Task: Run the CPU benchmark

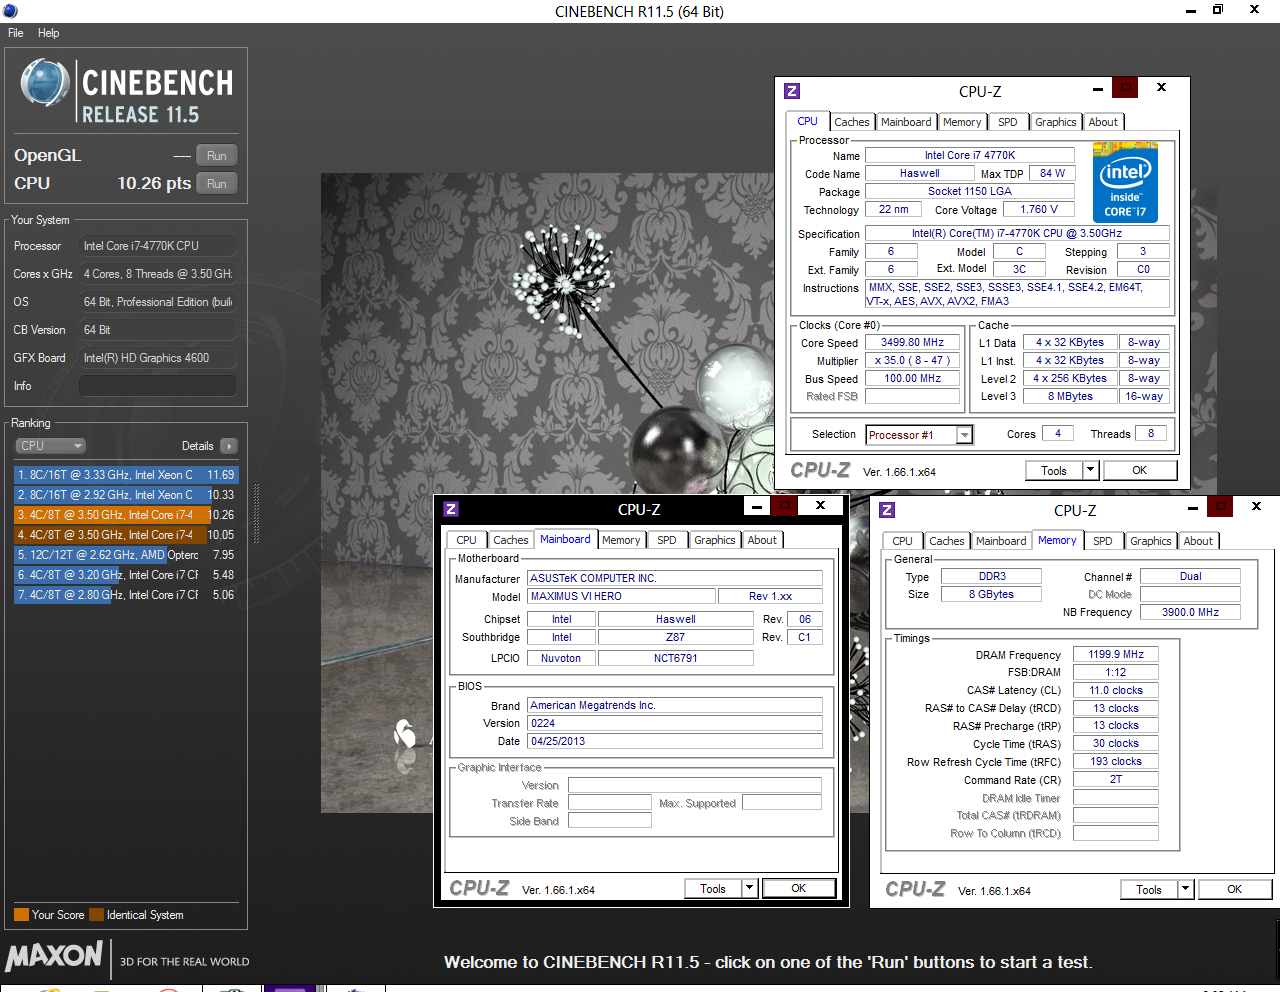Action: pos(217,184)
